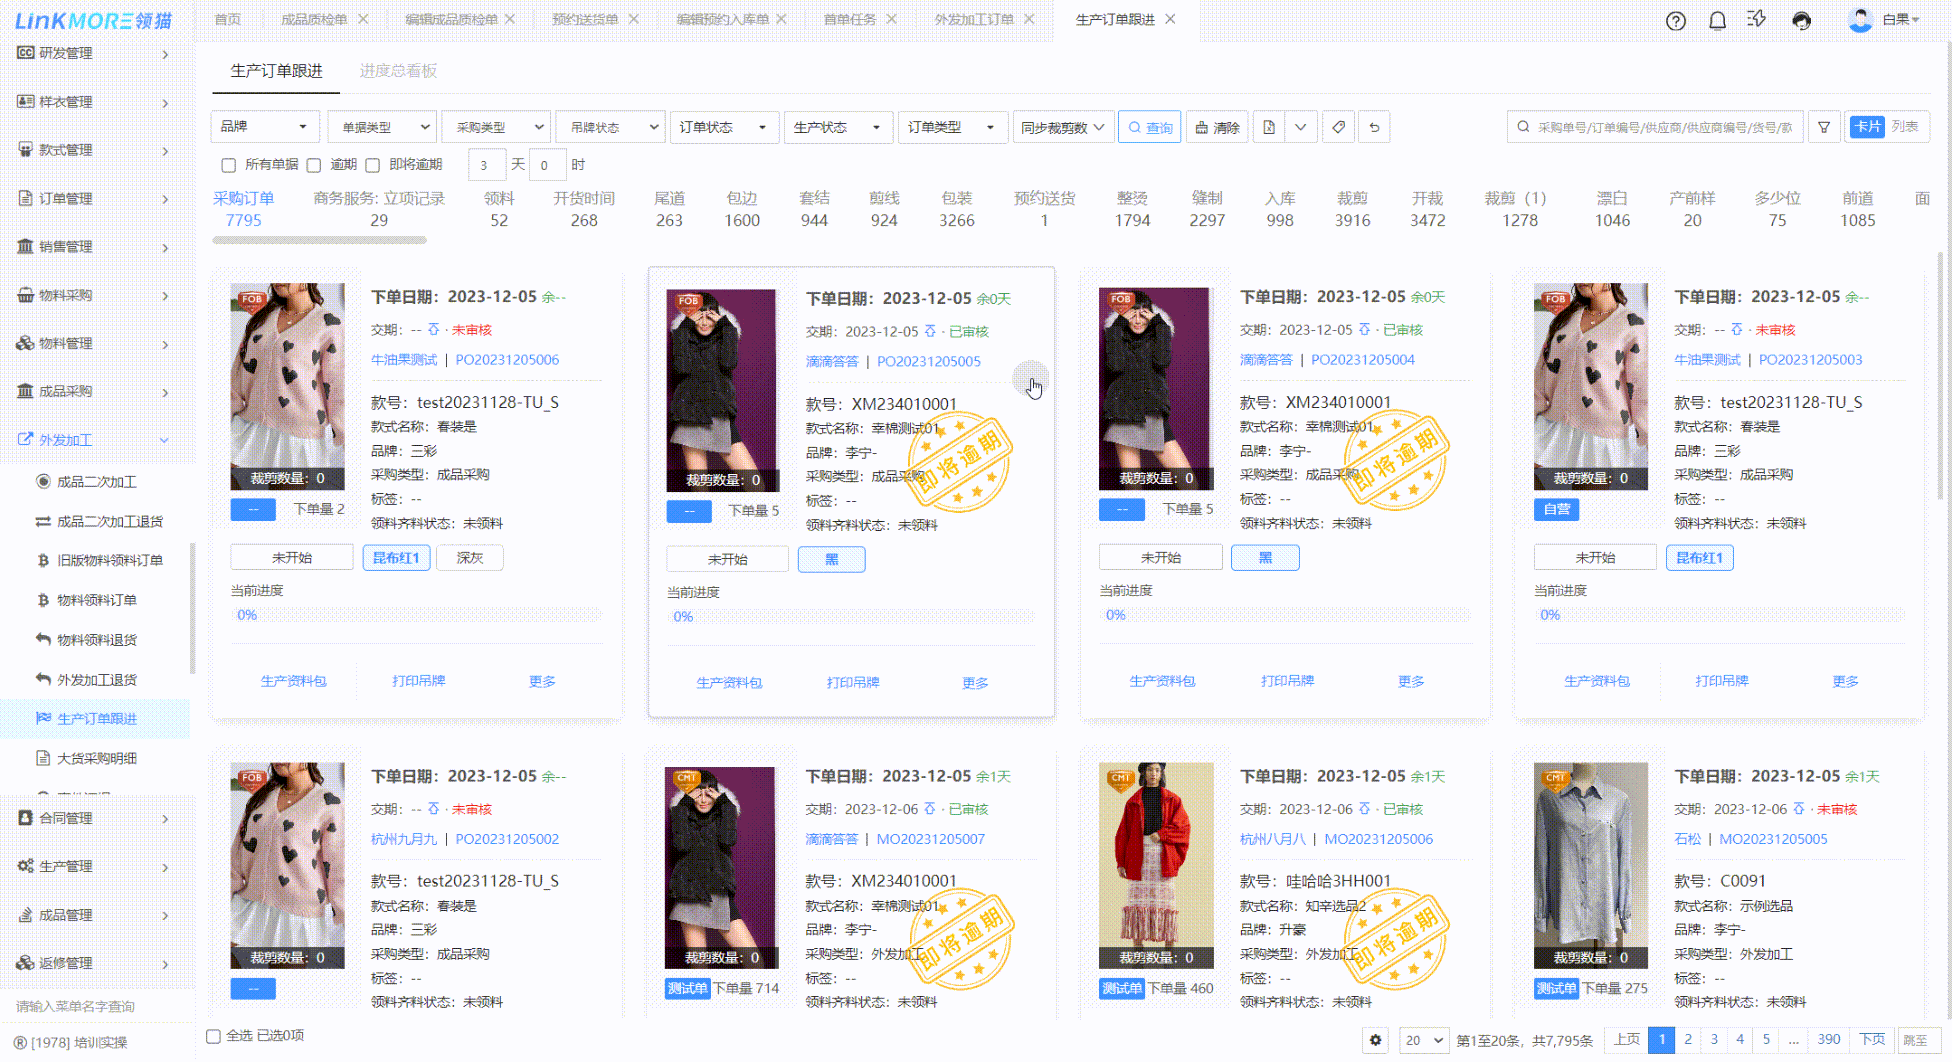
Task: Tick the 全选 select-all checkbox
Action: (214, 1036)
